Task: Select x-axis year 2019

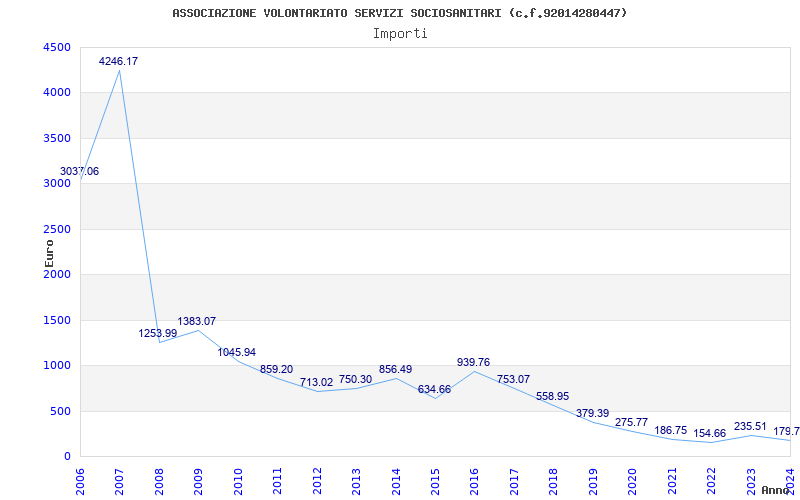Action: tap(593, 482)
